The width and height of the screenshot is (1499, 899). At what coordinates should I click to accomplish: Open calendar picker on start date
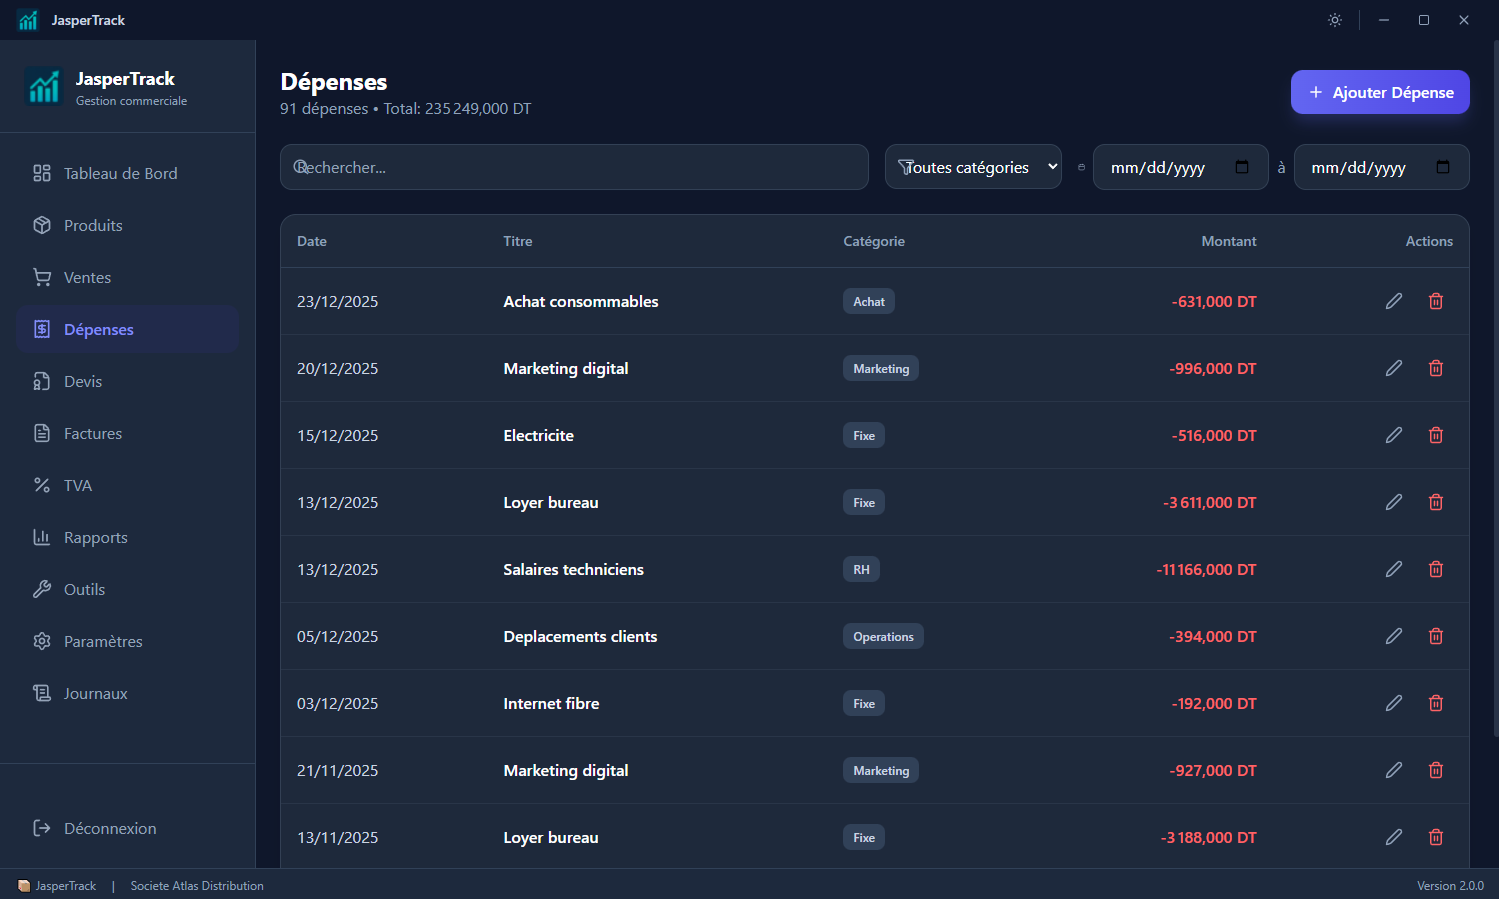(1242, 167)
